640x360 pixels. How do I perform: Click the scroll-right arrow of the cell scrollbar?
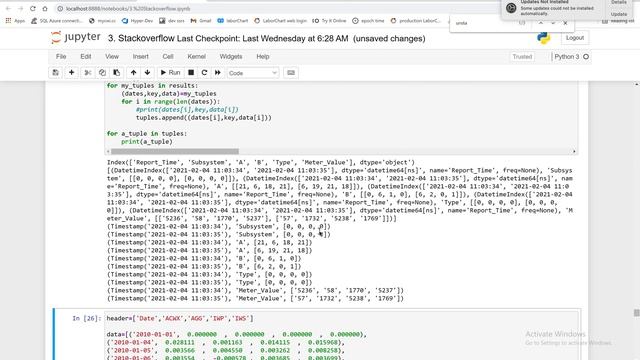point(574,151)
